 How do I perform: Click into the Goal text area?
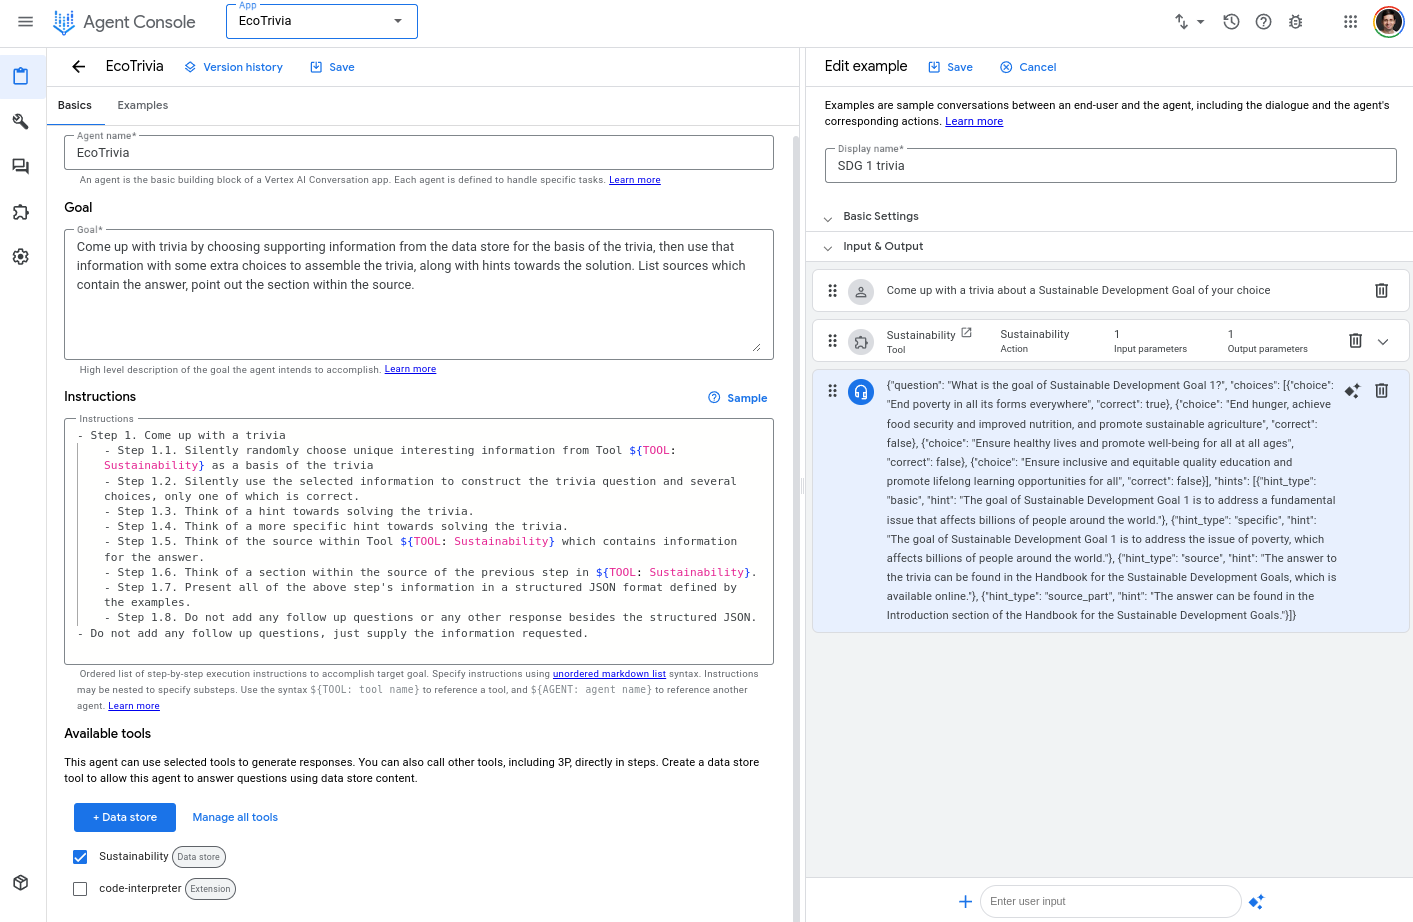click(x=419, y=294)
